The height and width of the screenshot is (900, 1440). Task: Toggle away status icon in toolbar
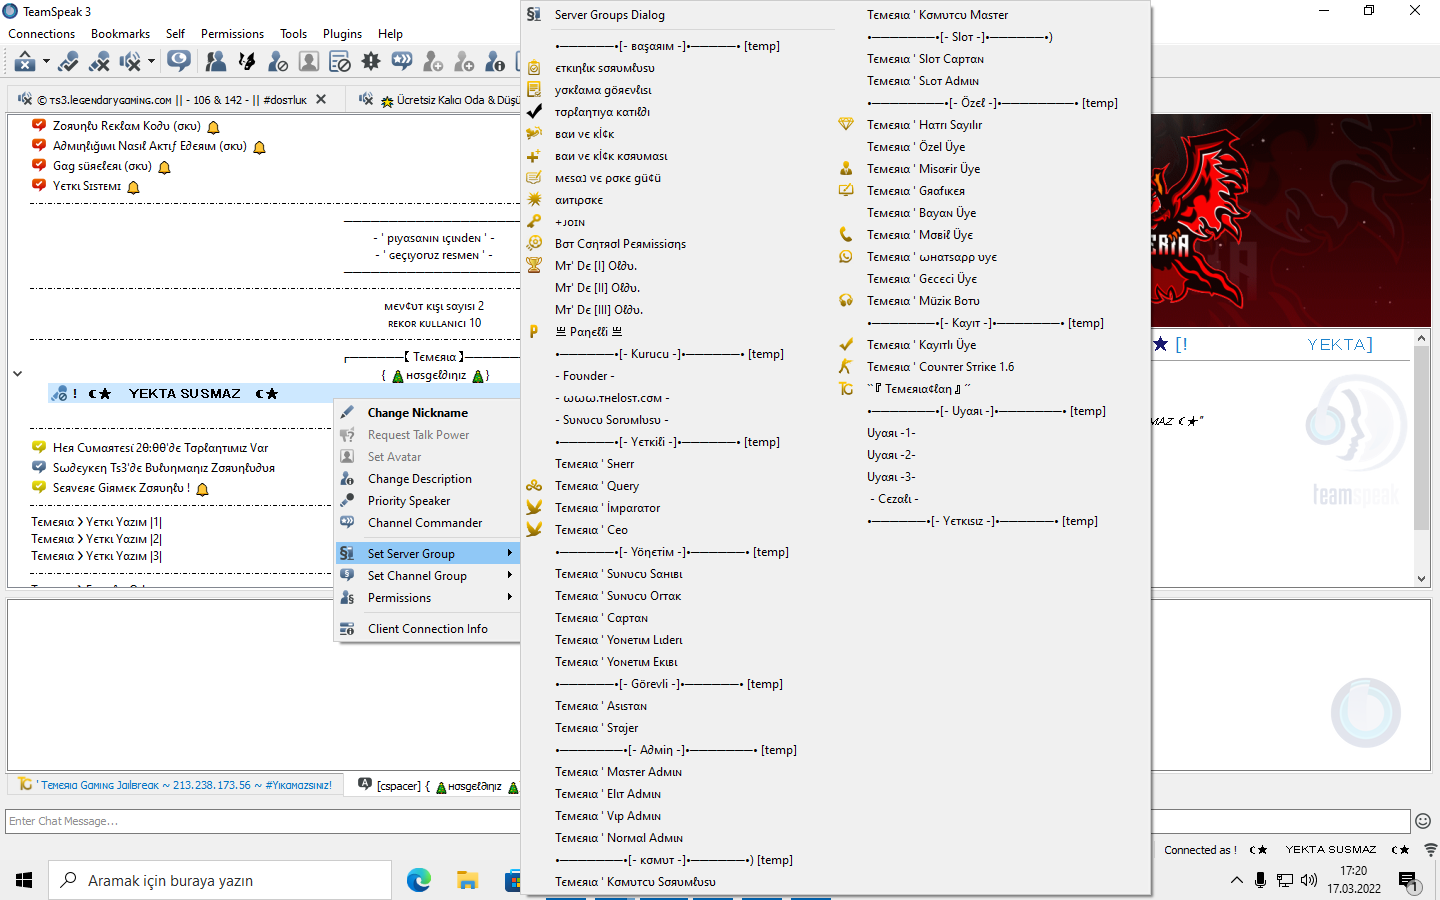(25, 62)
